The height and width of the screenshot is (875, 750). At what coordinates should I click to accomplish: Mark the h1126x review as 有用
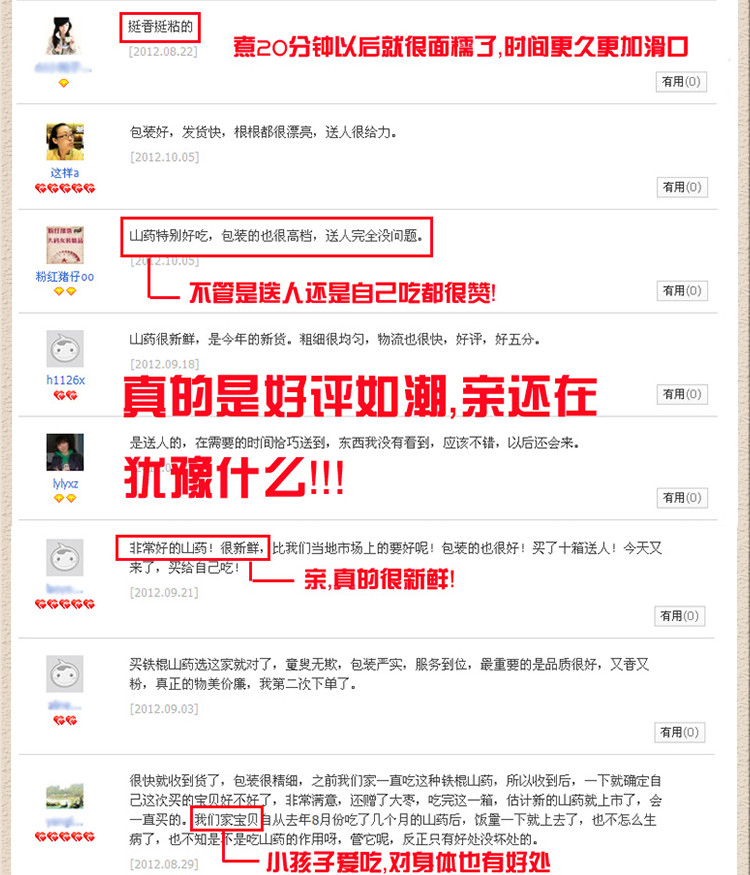[x=682, y=394]
